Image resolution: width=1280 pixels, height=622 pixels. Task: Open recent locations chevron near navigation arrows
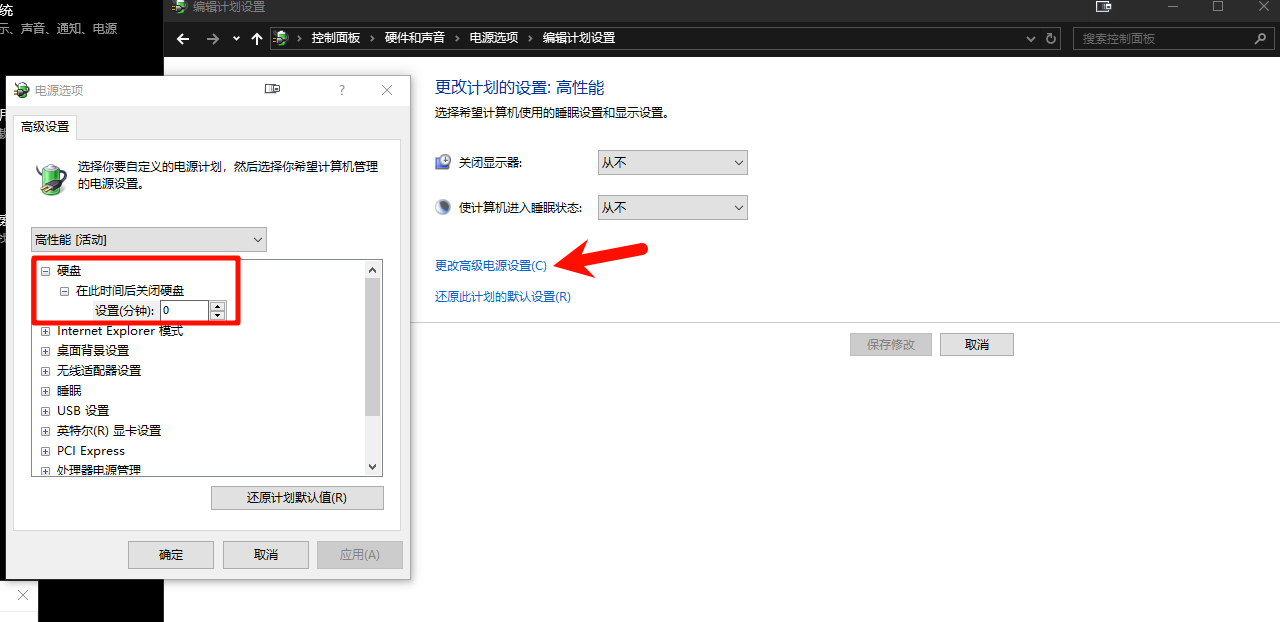click(x=236, y=38)
